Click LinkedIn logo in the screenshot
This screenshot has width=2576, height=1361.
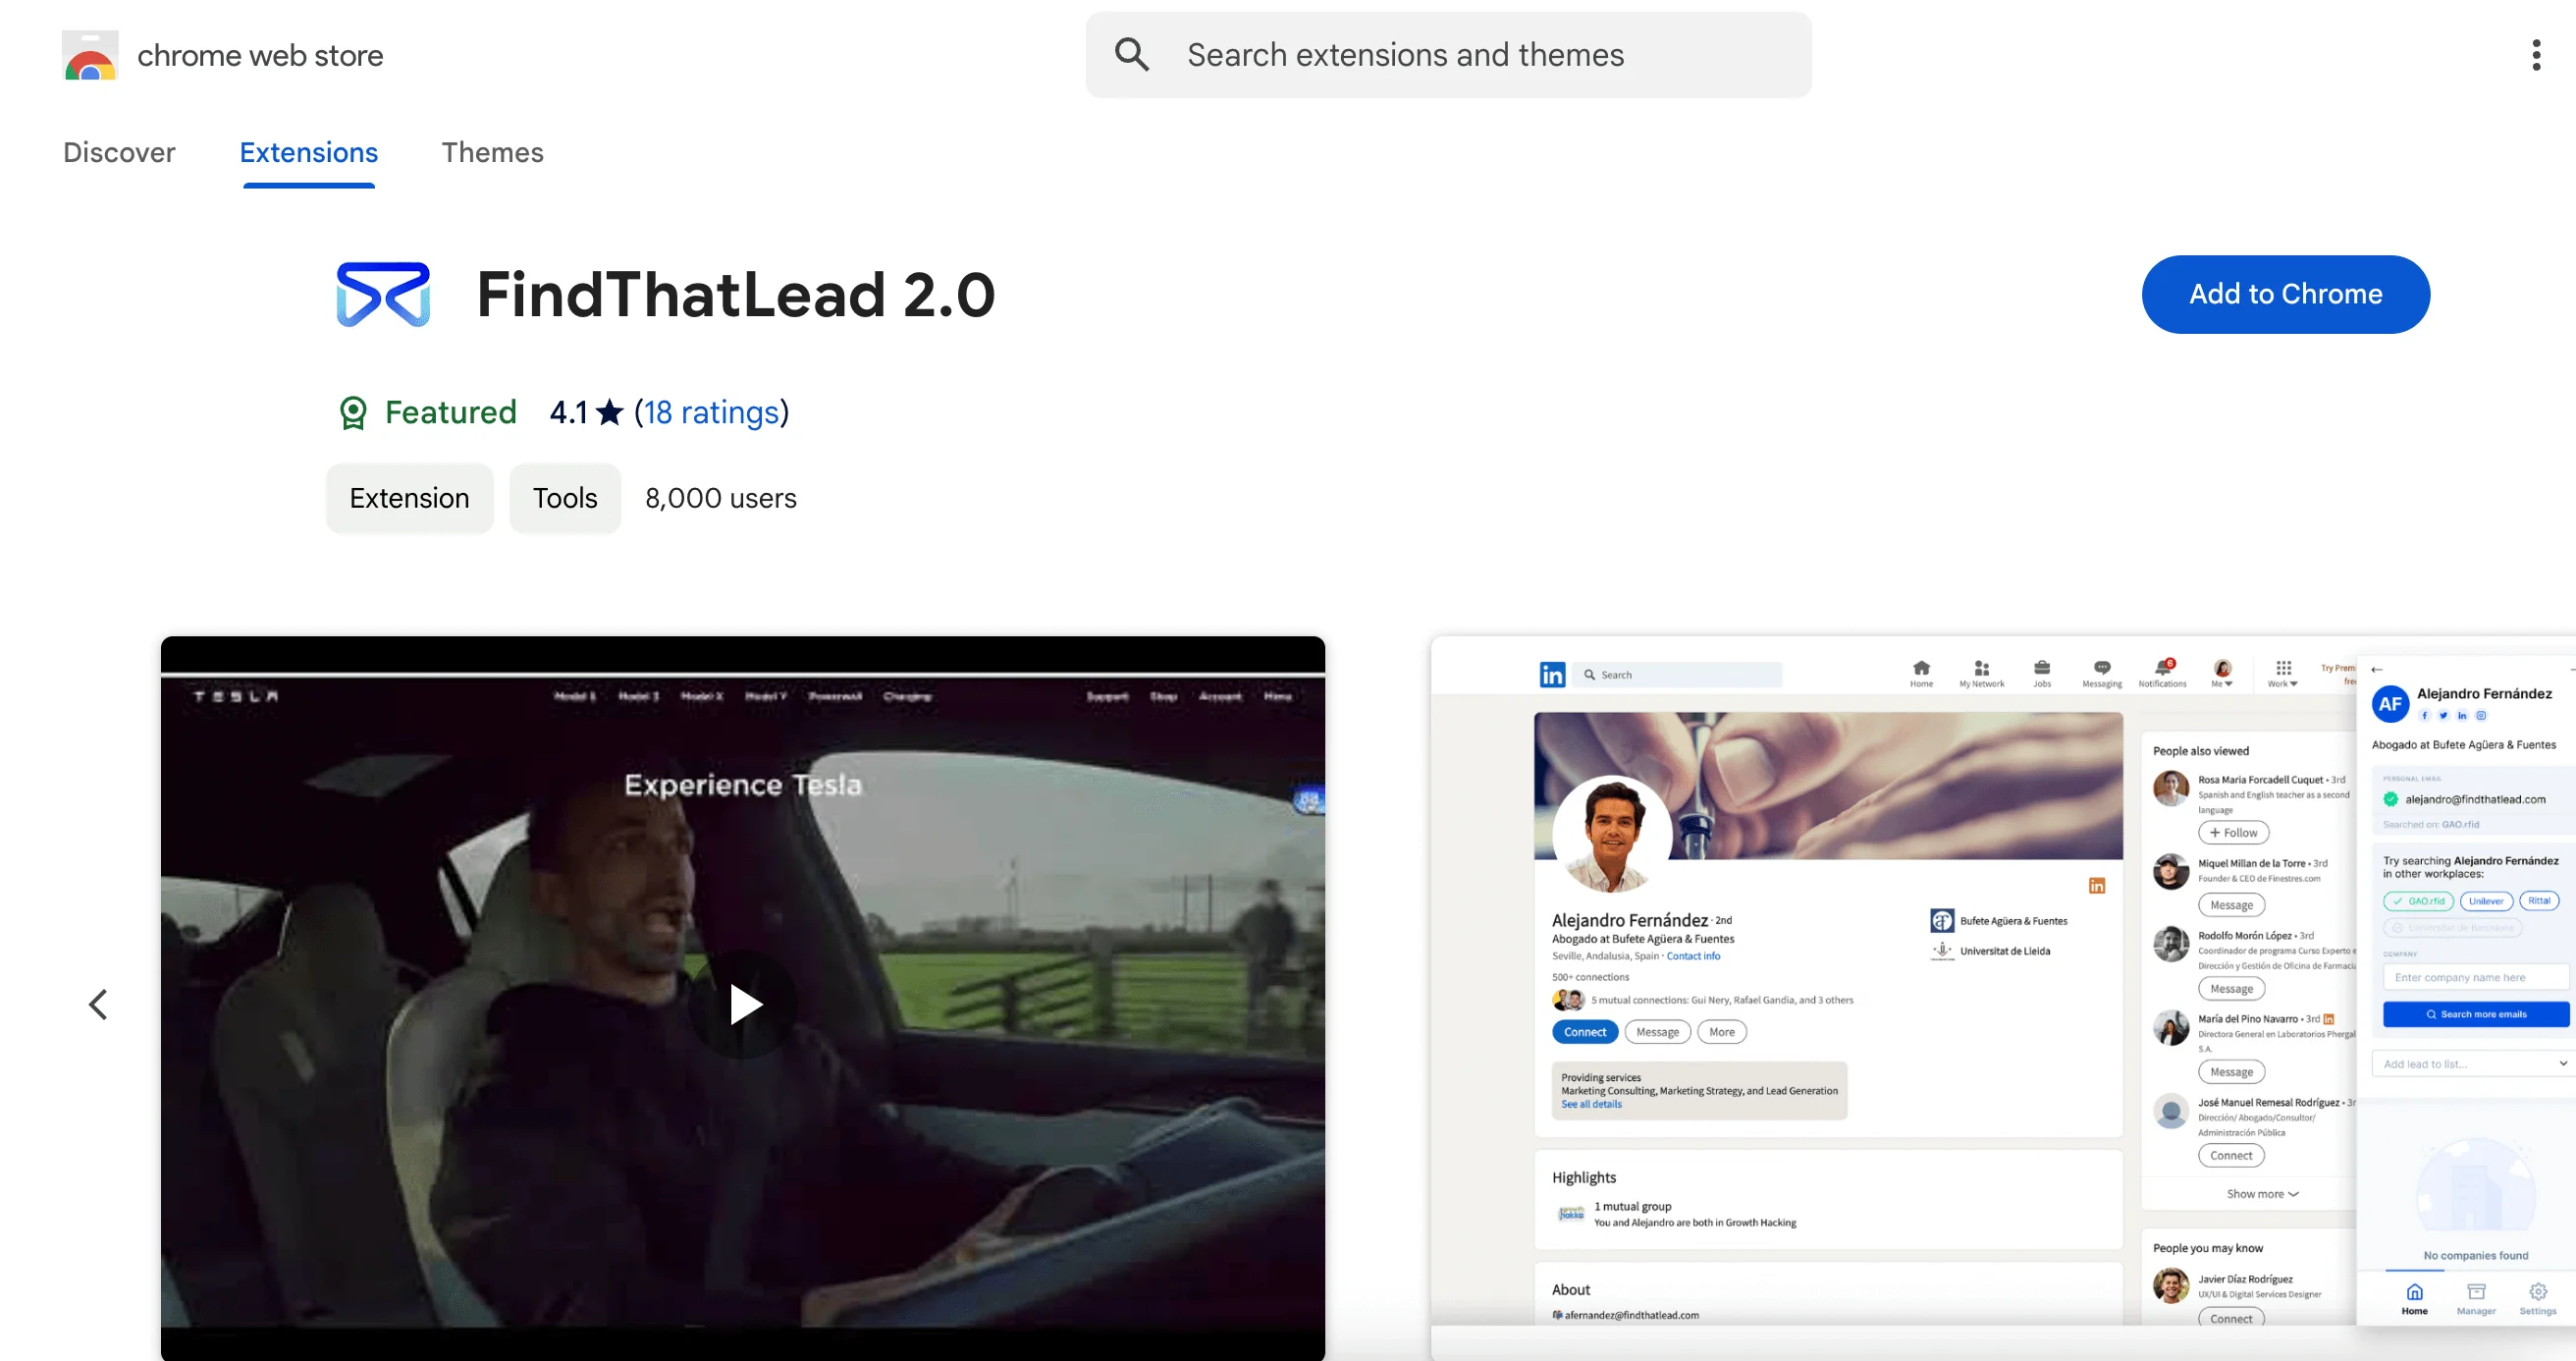point(1552,675)
